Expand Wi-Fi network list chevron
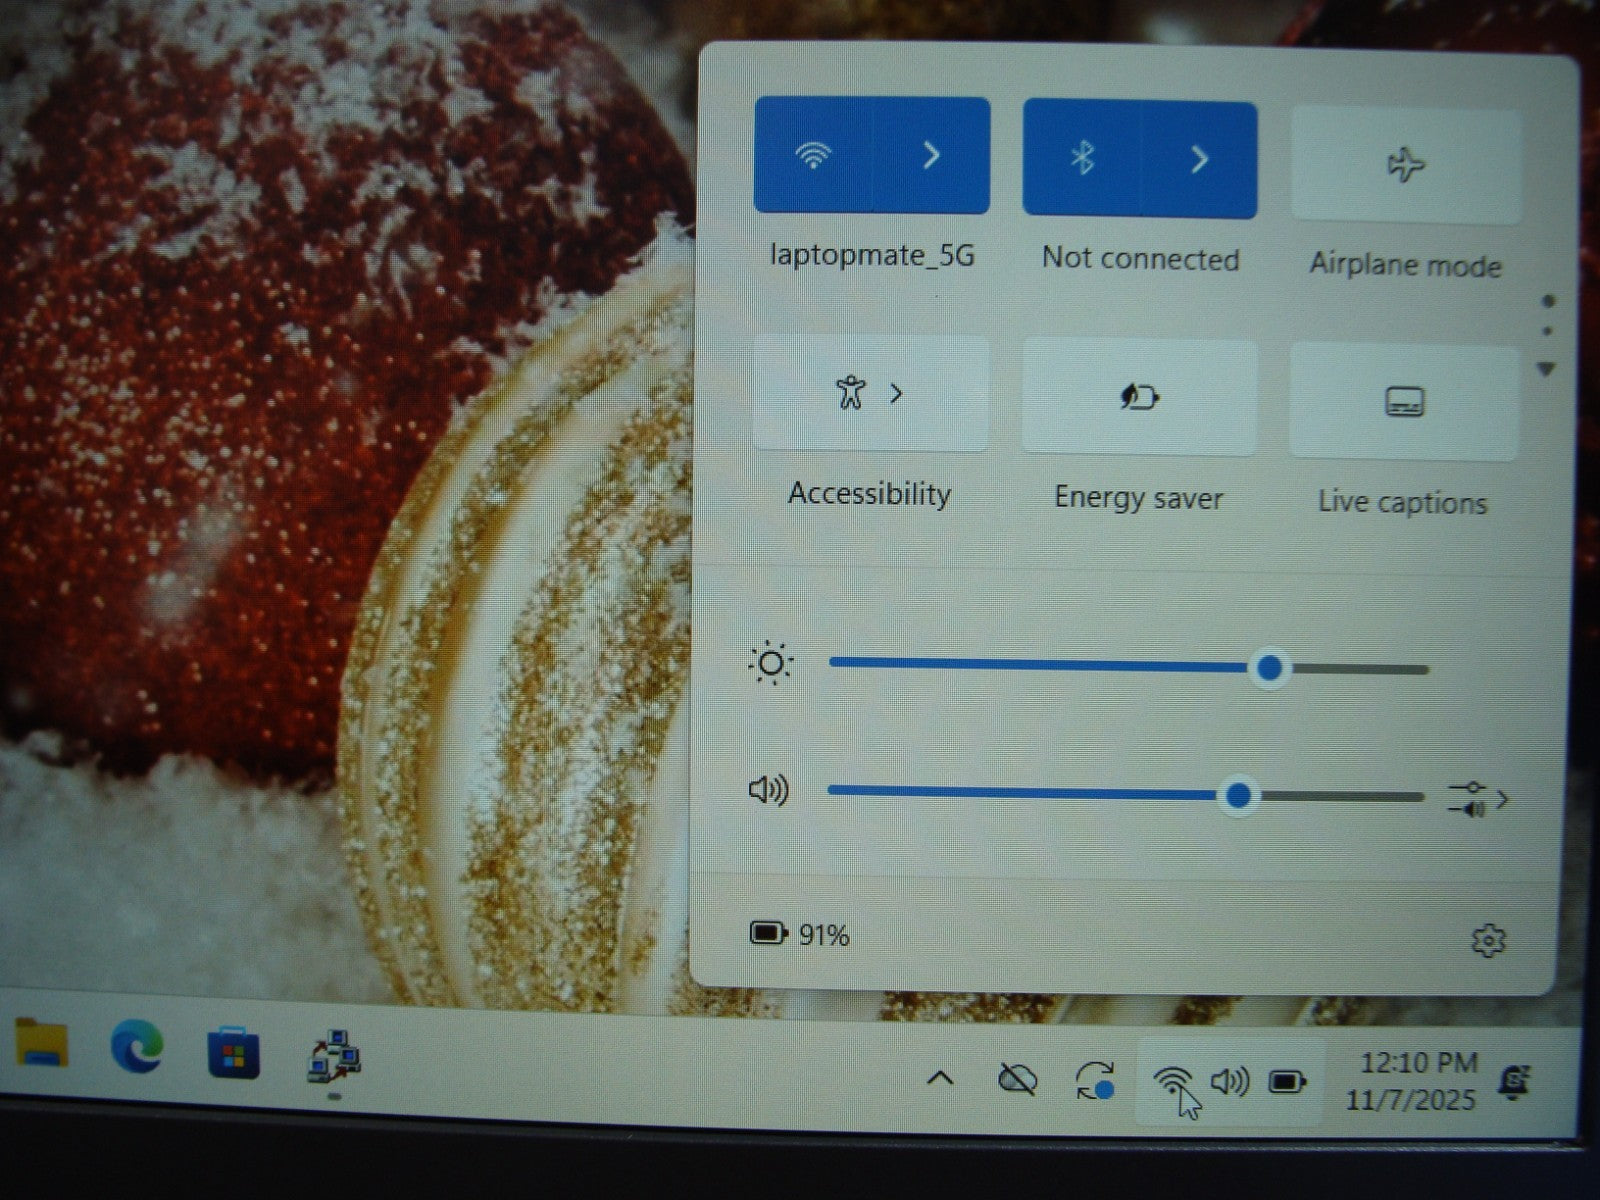Viewport: 1600px width, 1200px height. pyautogui.click(x=931, y=156)
